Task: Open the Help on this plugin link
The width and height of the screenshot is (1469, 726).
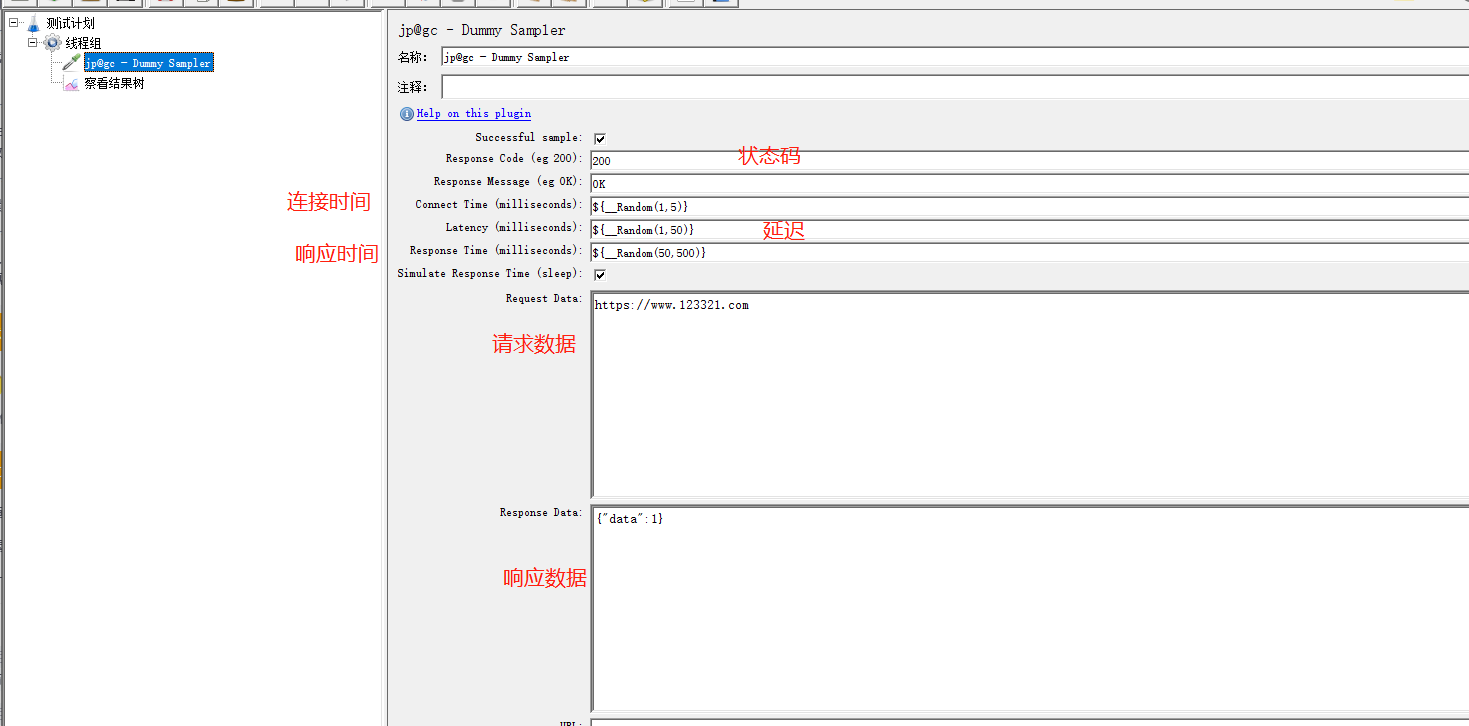Action: tap(474, 114)
